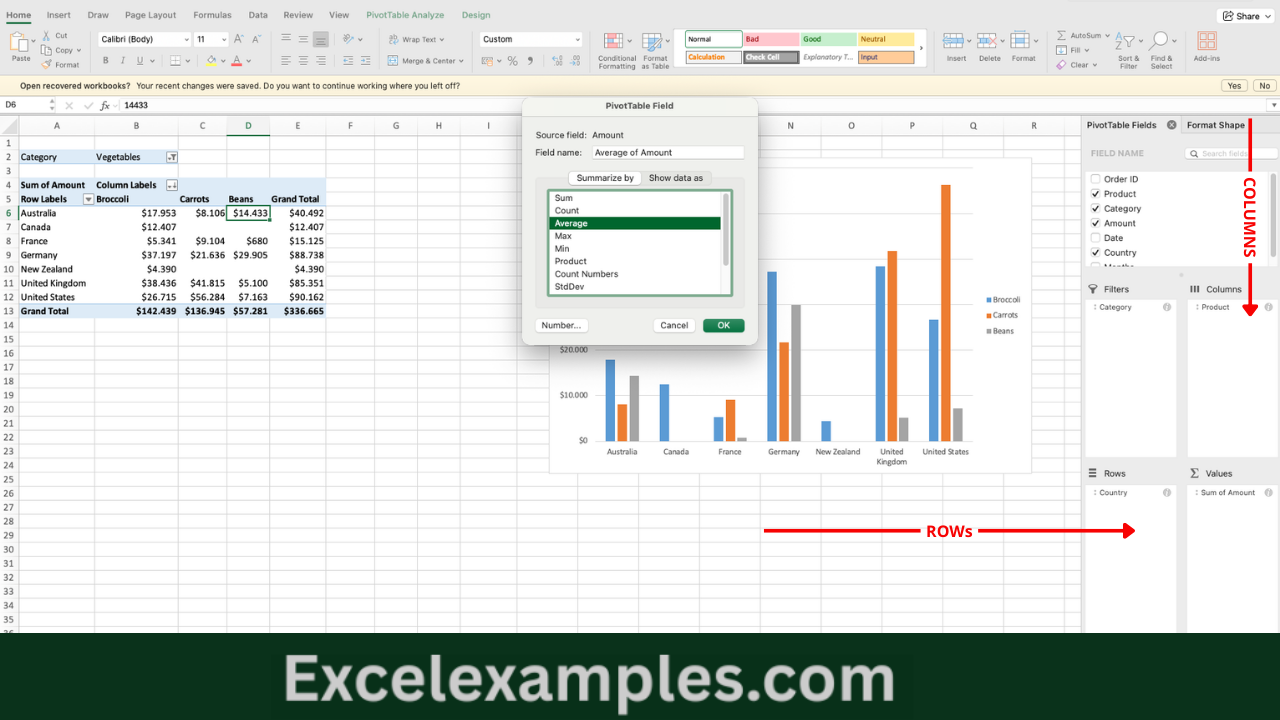
Task: Click the Number button in the dialog
Action: pyautogui.click(x=561, y=325)
